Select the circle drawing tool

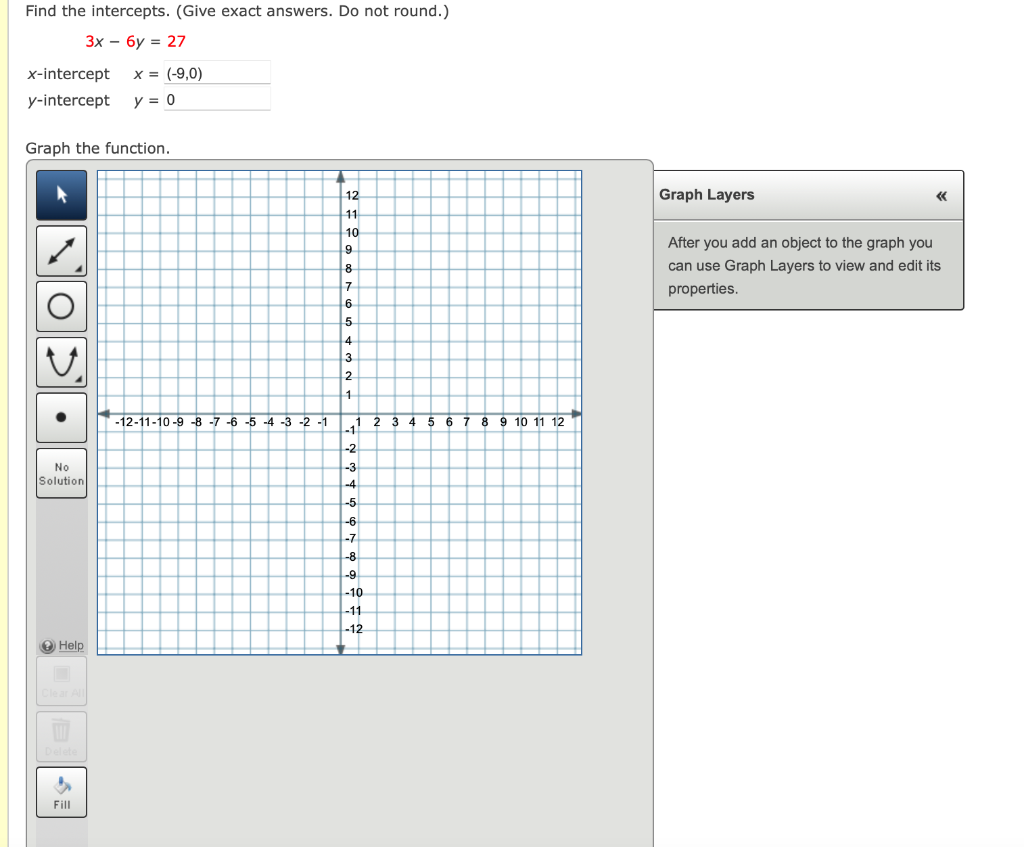[x=61, y=306]
